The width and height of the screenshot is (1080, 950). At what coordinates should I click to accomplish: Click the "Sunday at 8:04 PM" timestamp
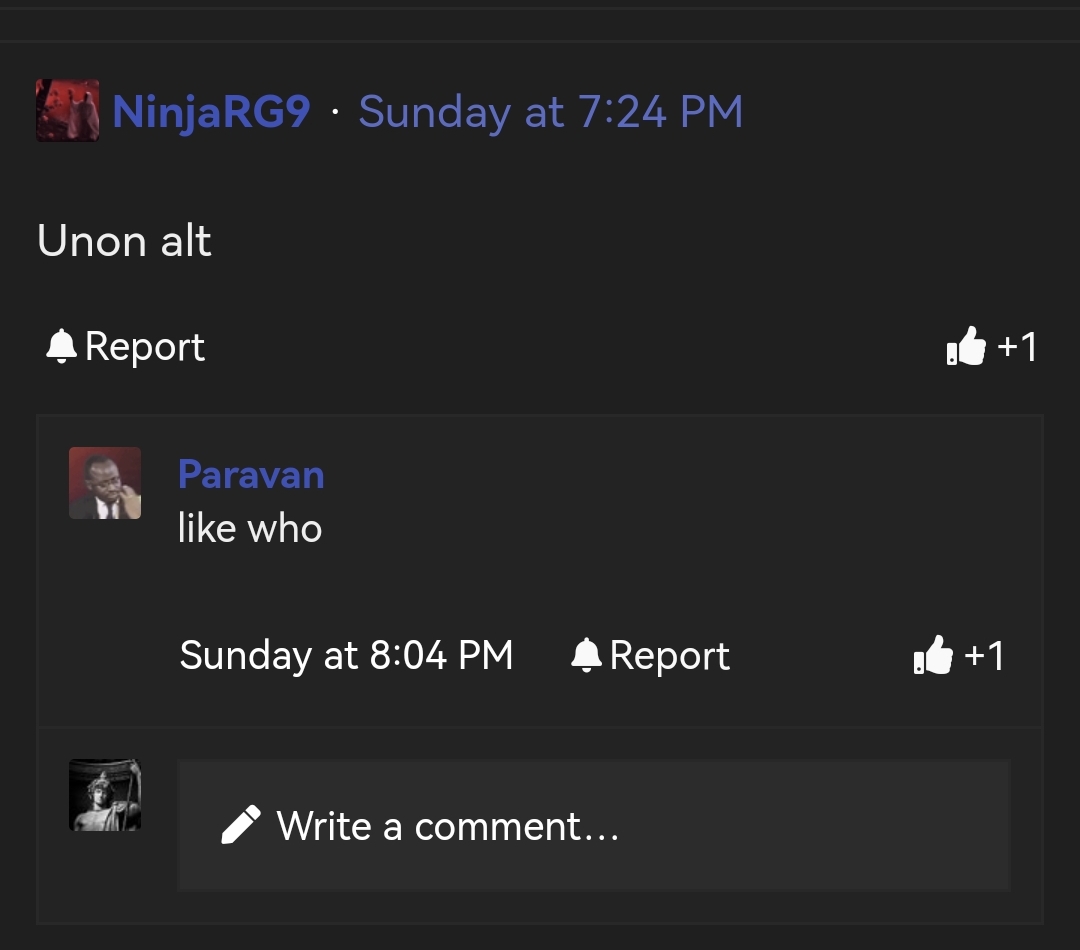(346, 656)
